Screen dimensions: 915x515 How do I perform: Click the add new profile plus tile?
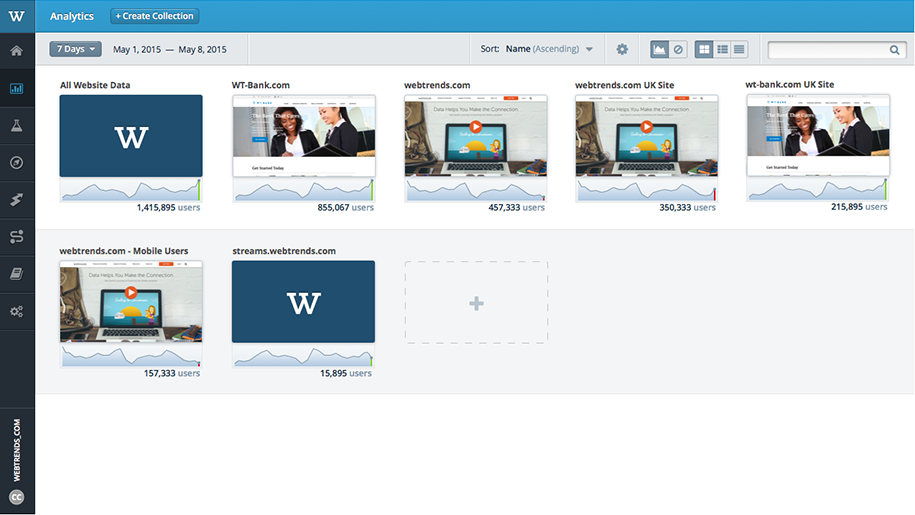tap(476, 303)
